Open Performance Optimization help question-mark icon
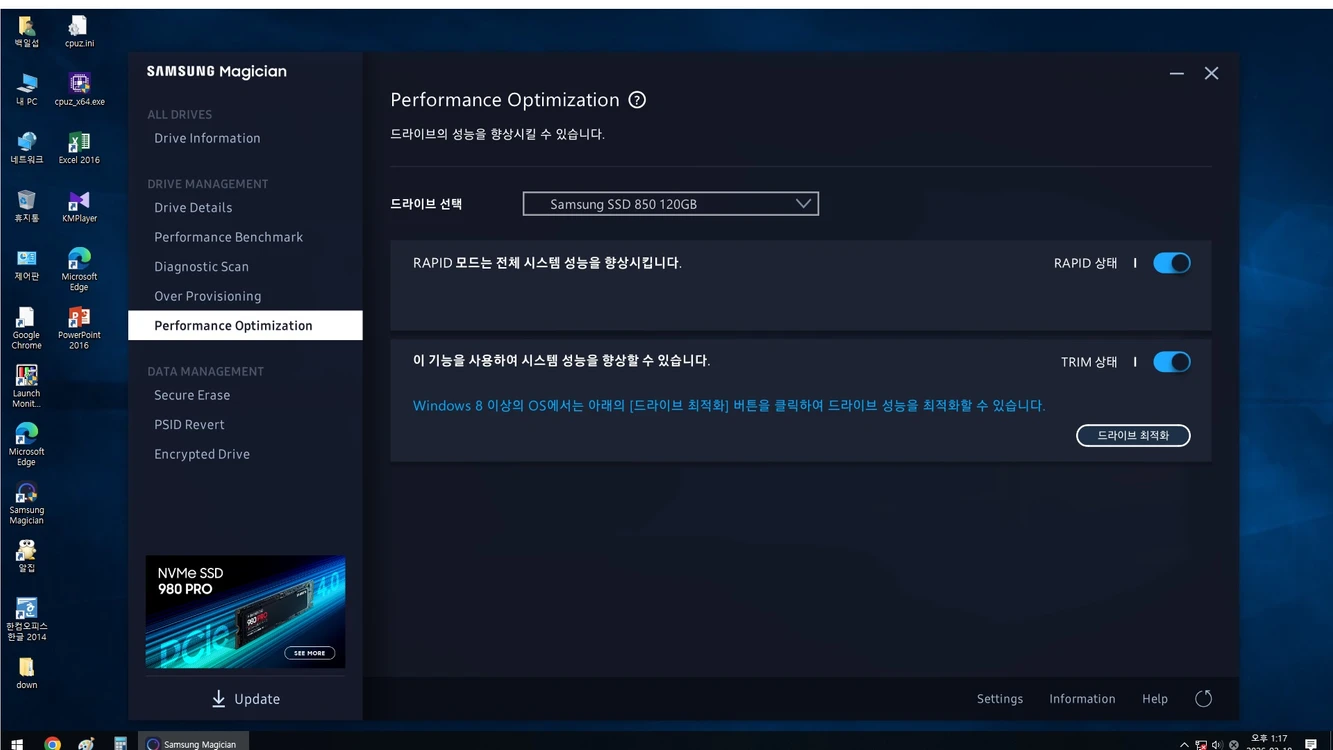The width and height of the screenshot is (1333, 750). [x=637, y=100]
